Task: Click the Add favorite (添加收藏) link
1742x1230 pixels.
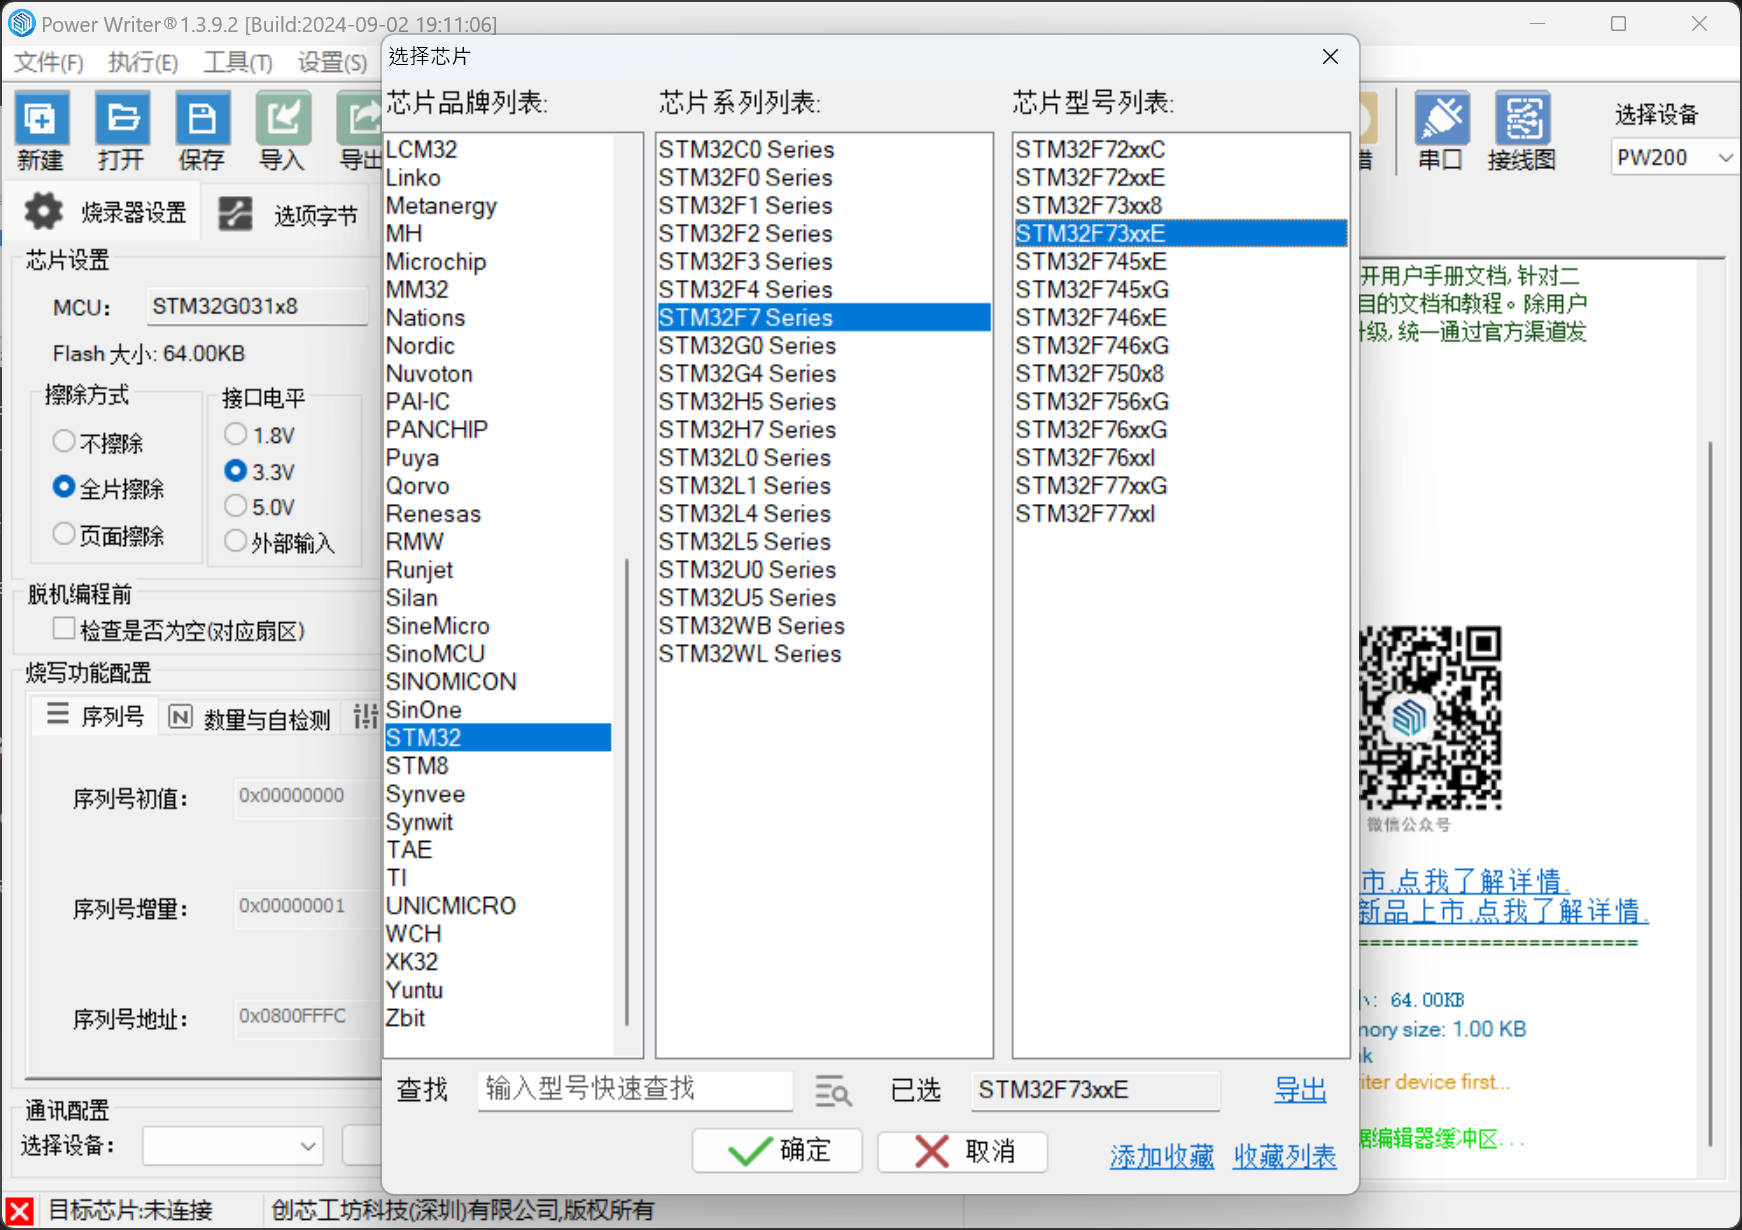Action: click(x=1162, y=1157)
